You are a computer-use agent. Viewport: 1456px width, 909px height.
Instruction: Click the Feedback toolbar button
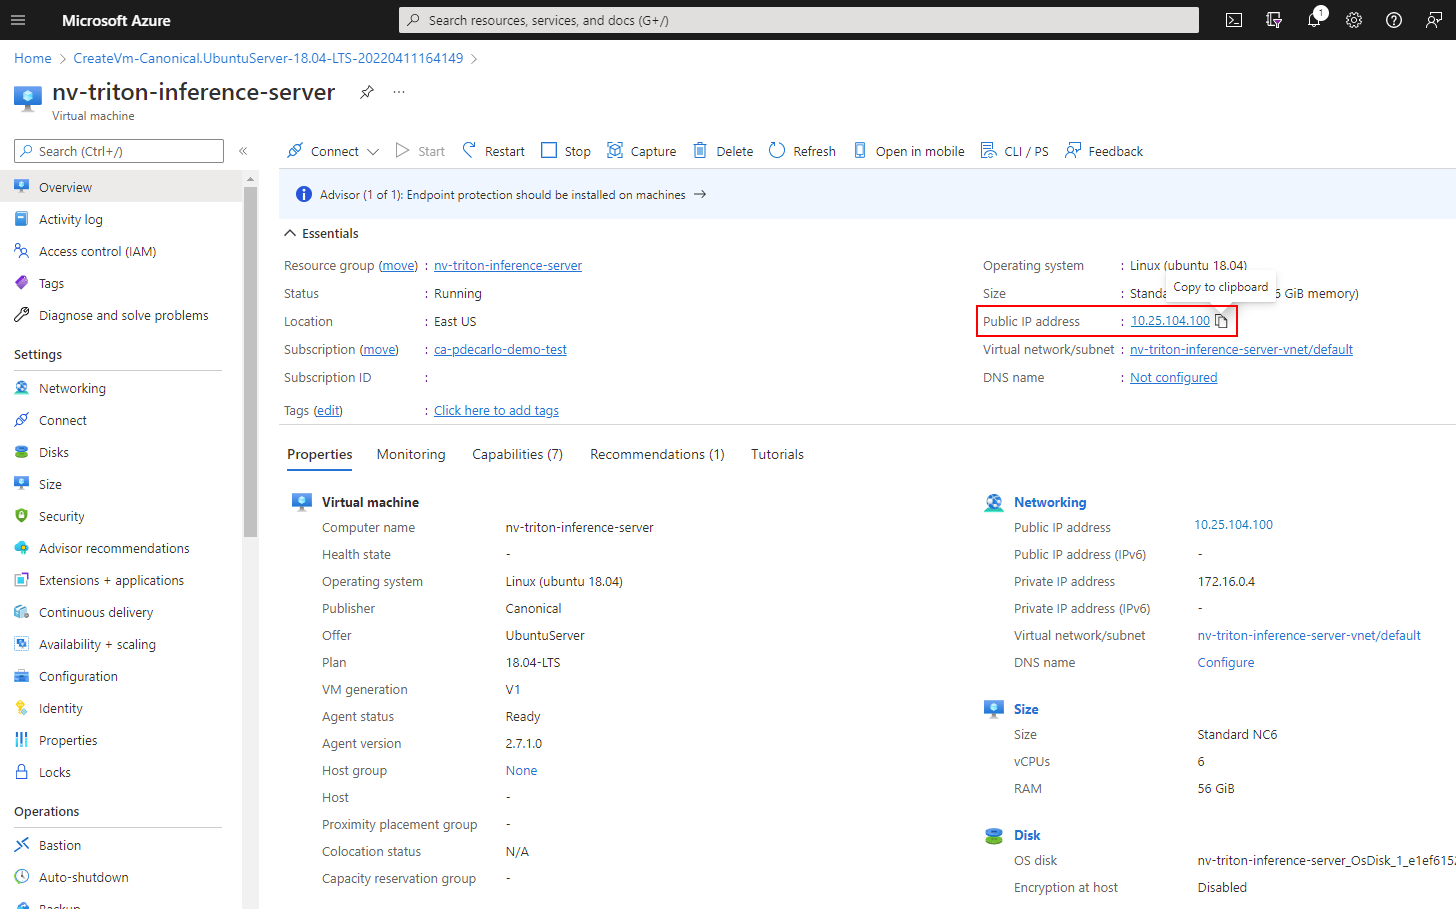coord(1104,151)
